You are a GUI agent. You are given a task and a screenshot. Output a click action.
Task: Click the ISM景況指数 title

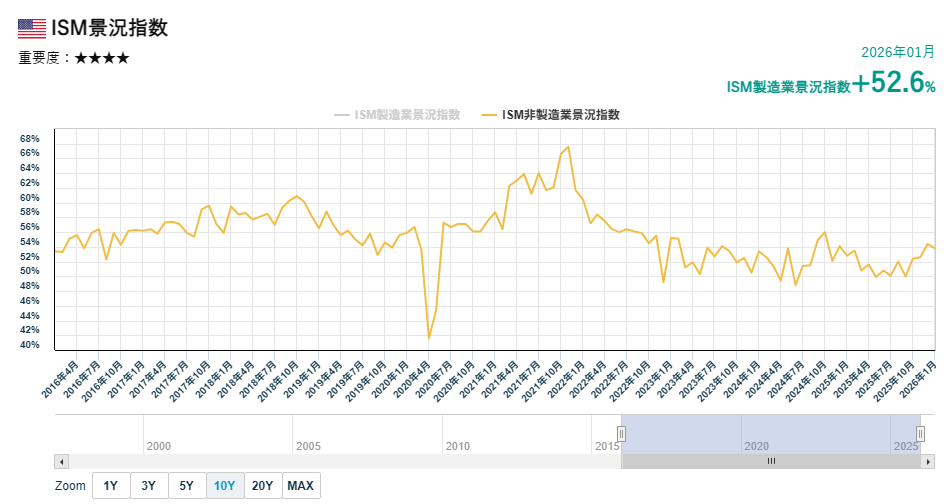109,28
